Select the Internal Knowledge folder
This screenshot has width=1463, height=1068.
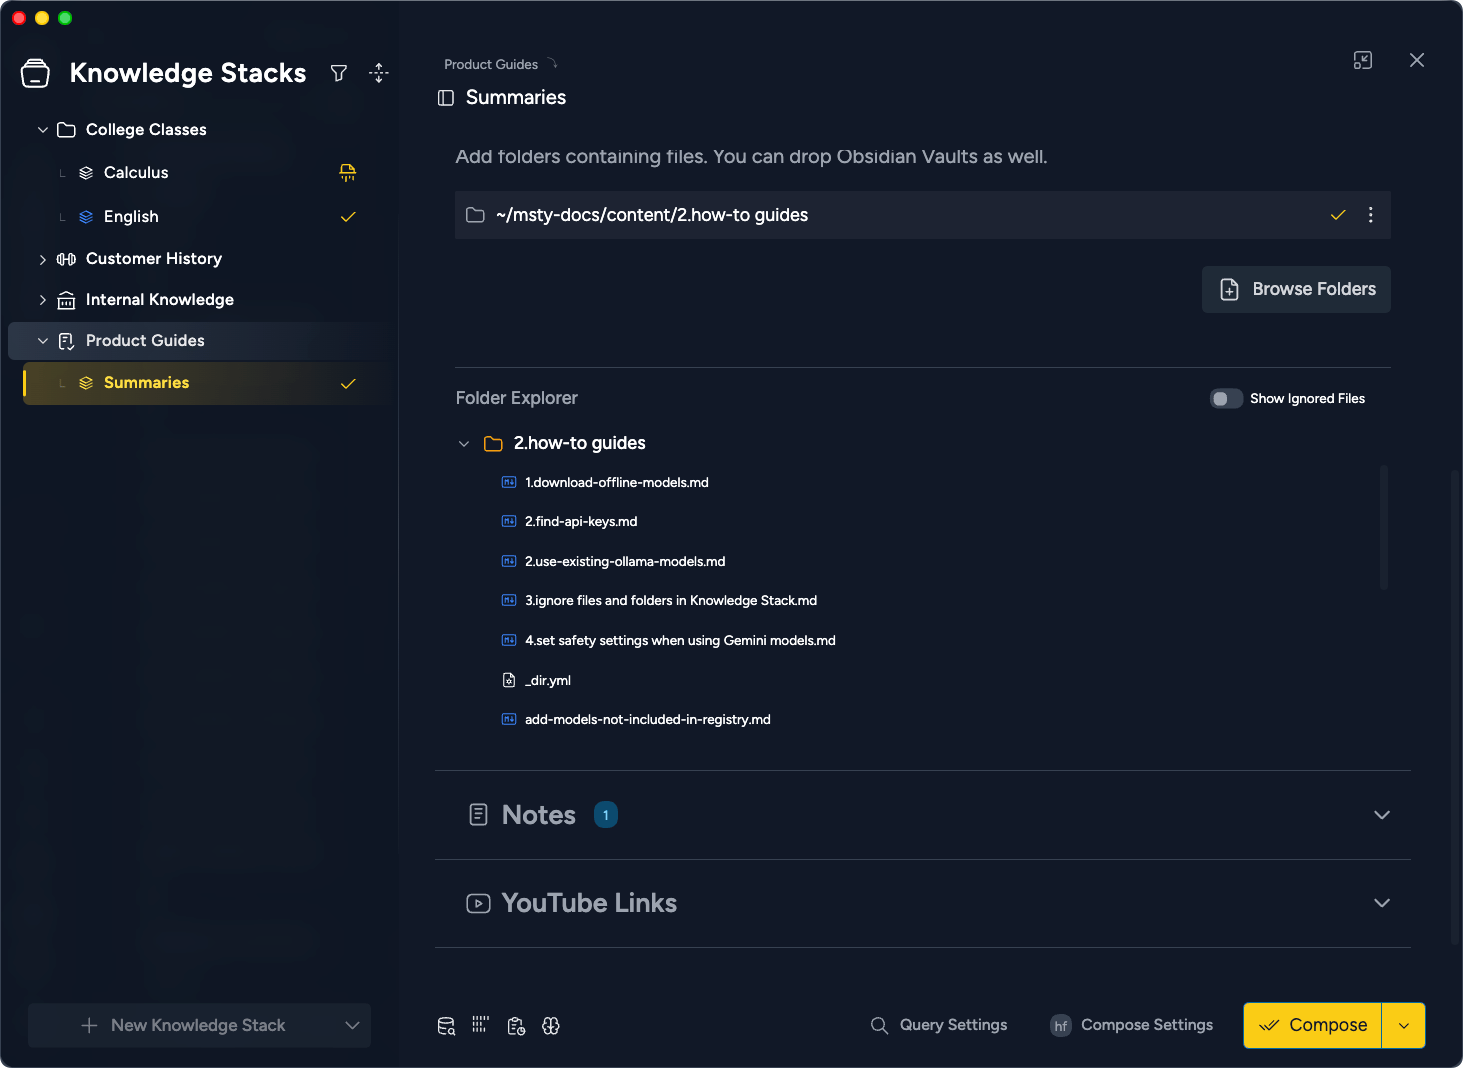159,300
